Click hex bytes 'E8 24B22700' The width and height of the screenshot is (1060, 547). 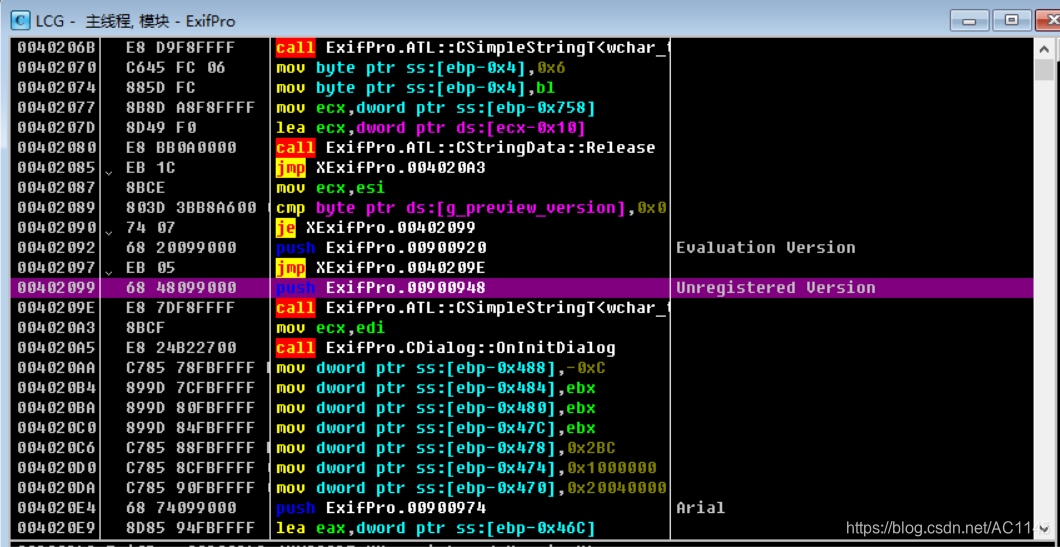click(180, 348)
